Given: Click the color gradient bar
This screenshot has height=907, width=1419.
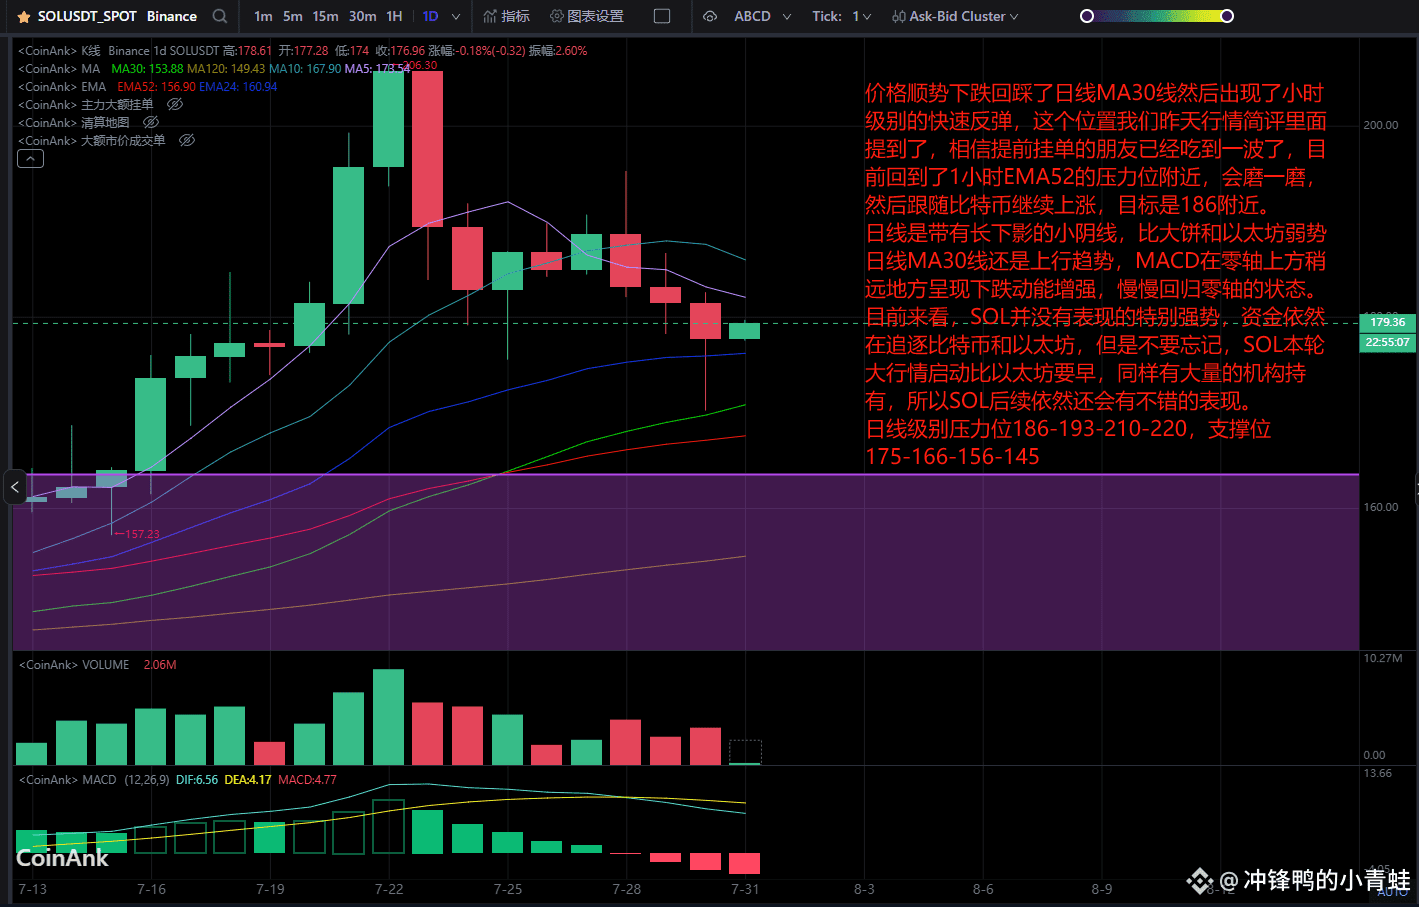Looking at the screenshot, I should 1157,16.
